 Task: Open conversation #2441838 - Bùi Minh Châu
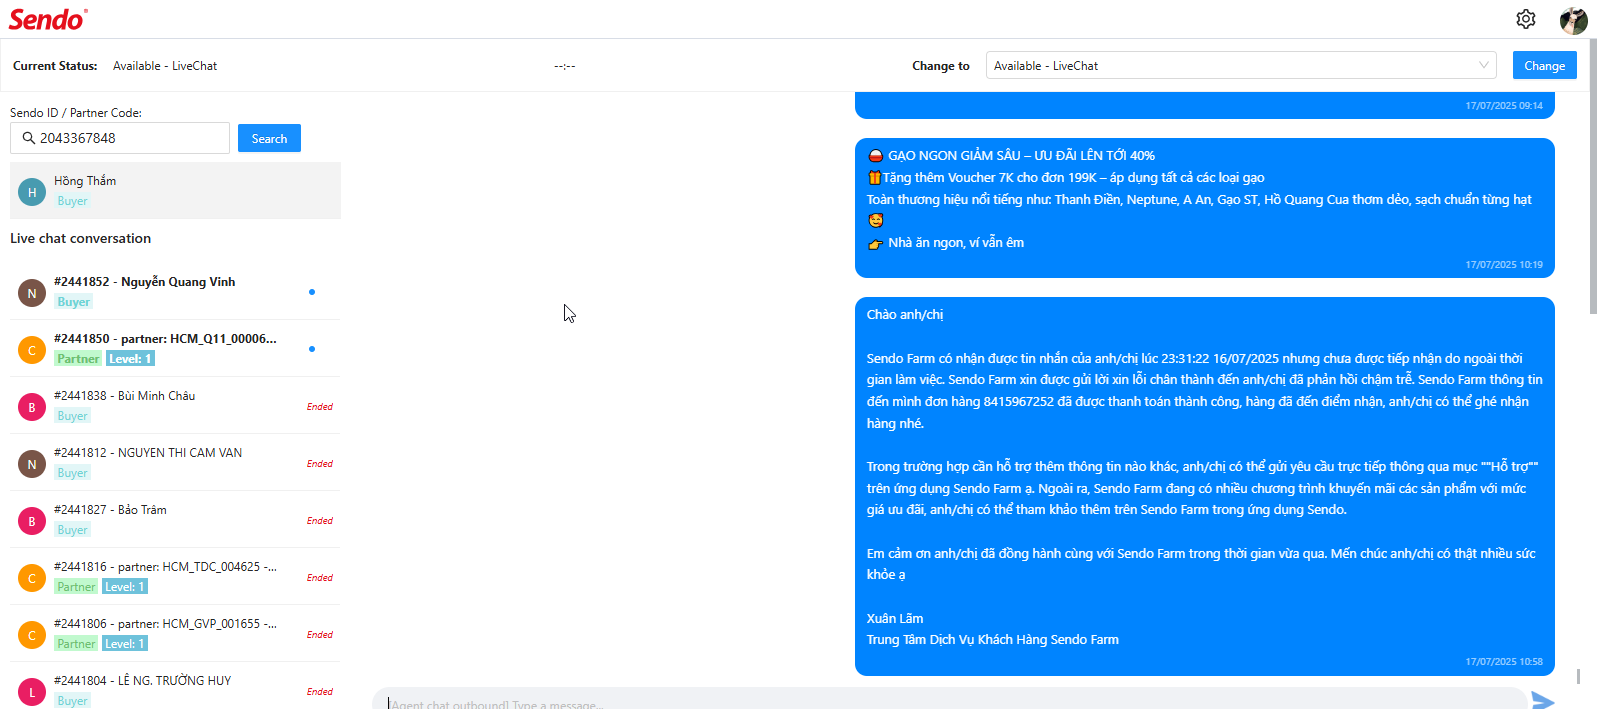pos(175,406)
